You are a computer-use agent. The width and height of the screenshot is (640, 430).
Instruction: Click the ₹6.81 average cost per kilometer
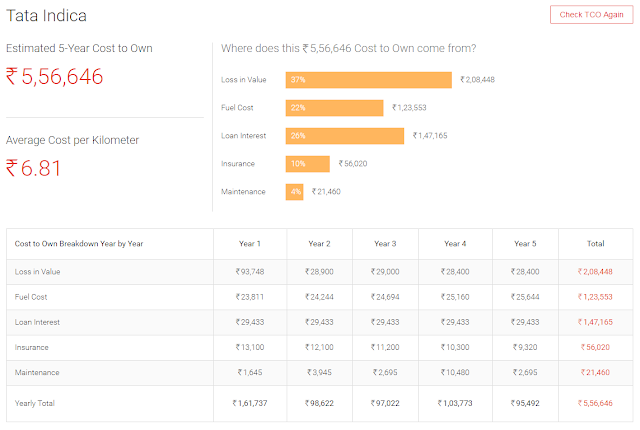point(33,168)
